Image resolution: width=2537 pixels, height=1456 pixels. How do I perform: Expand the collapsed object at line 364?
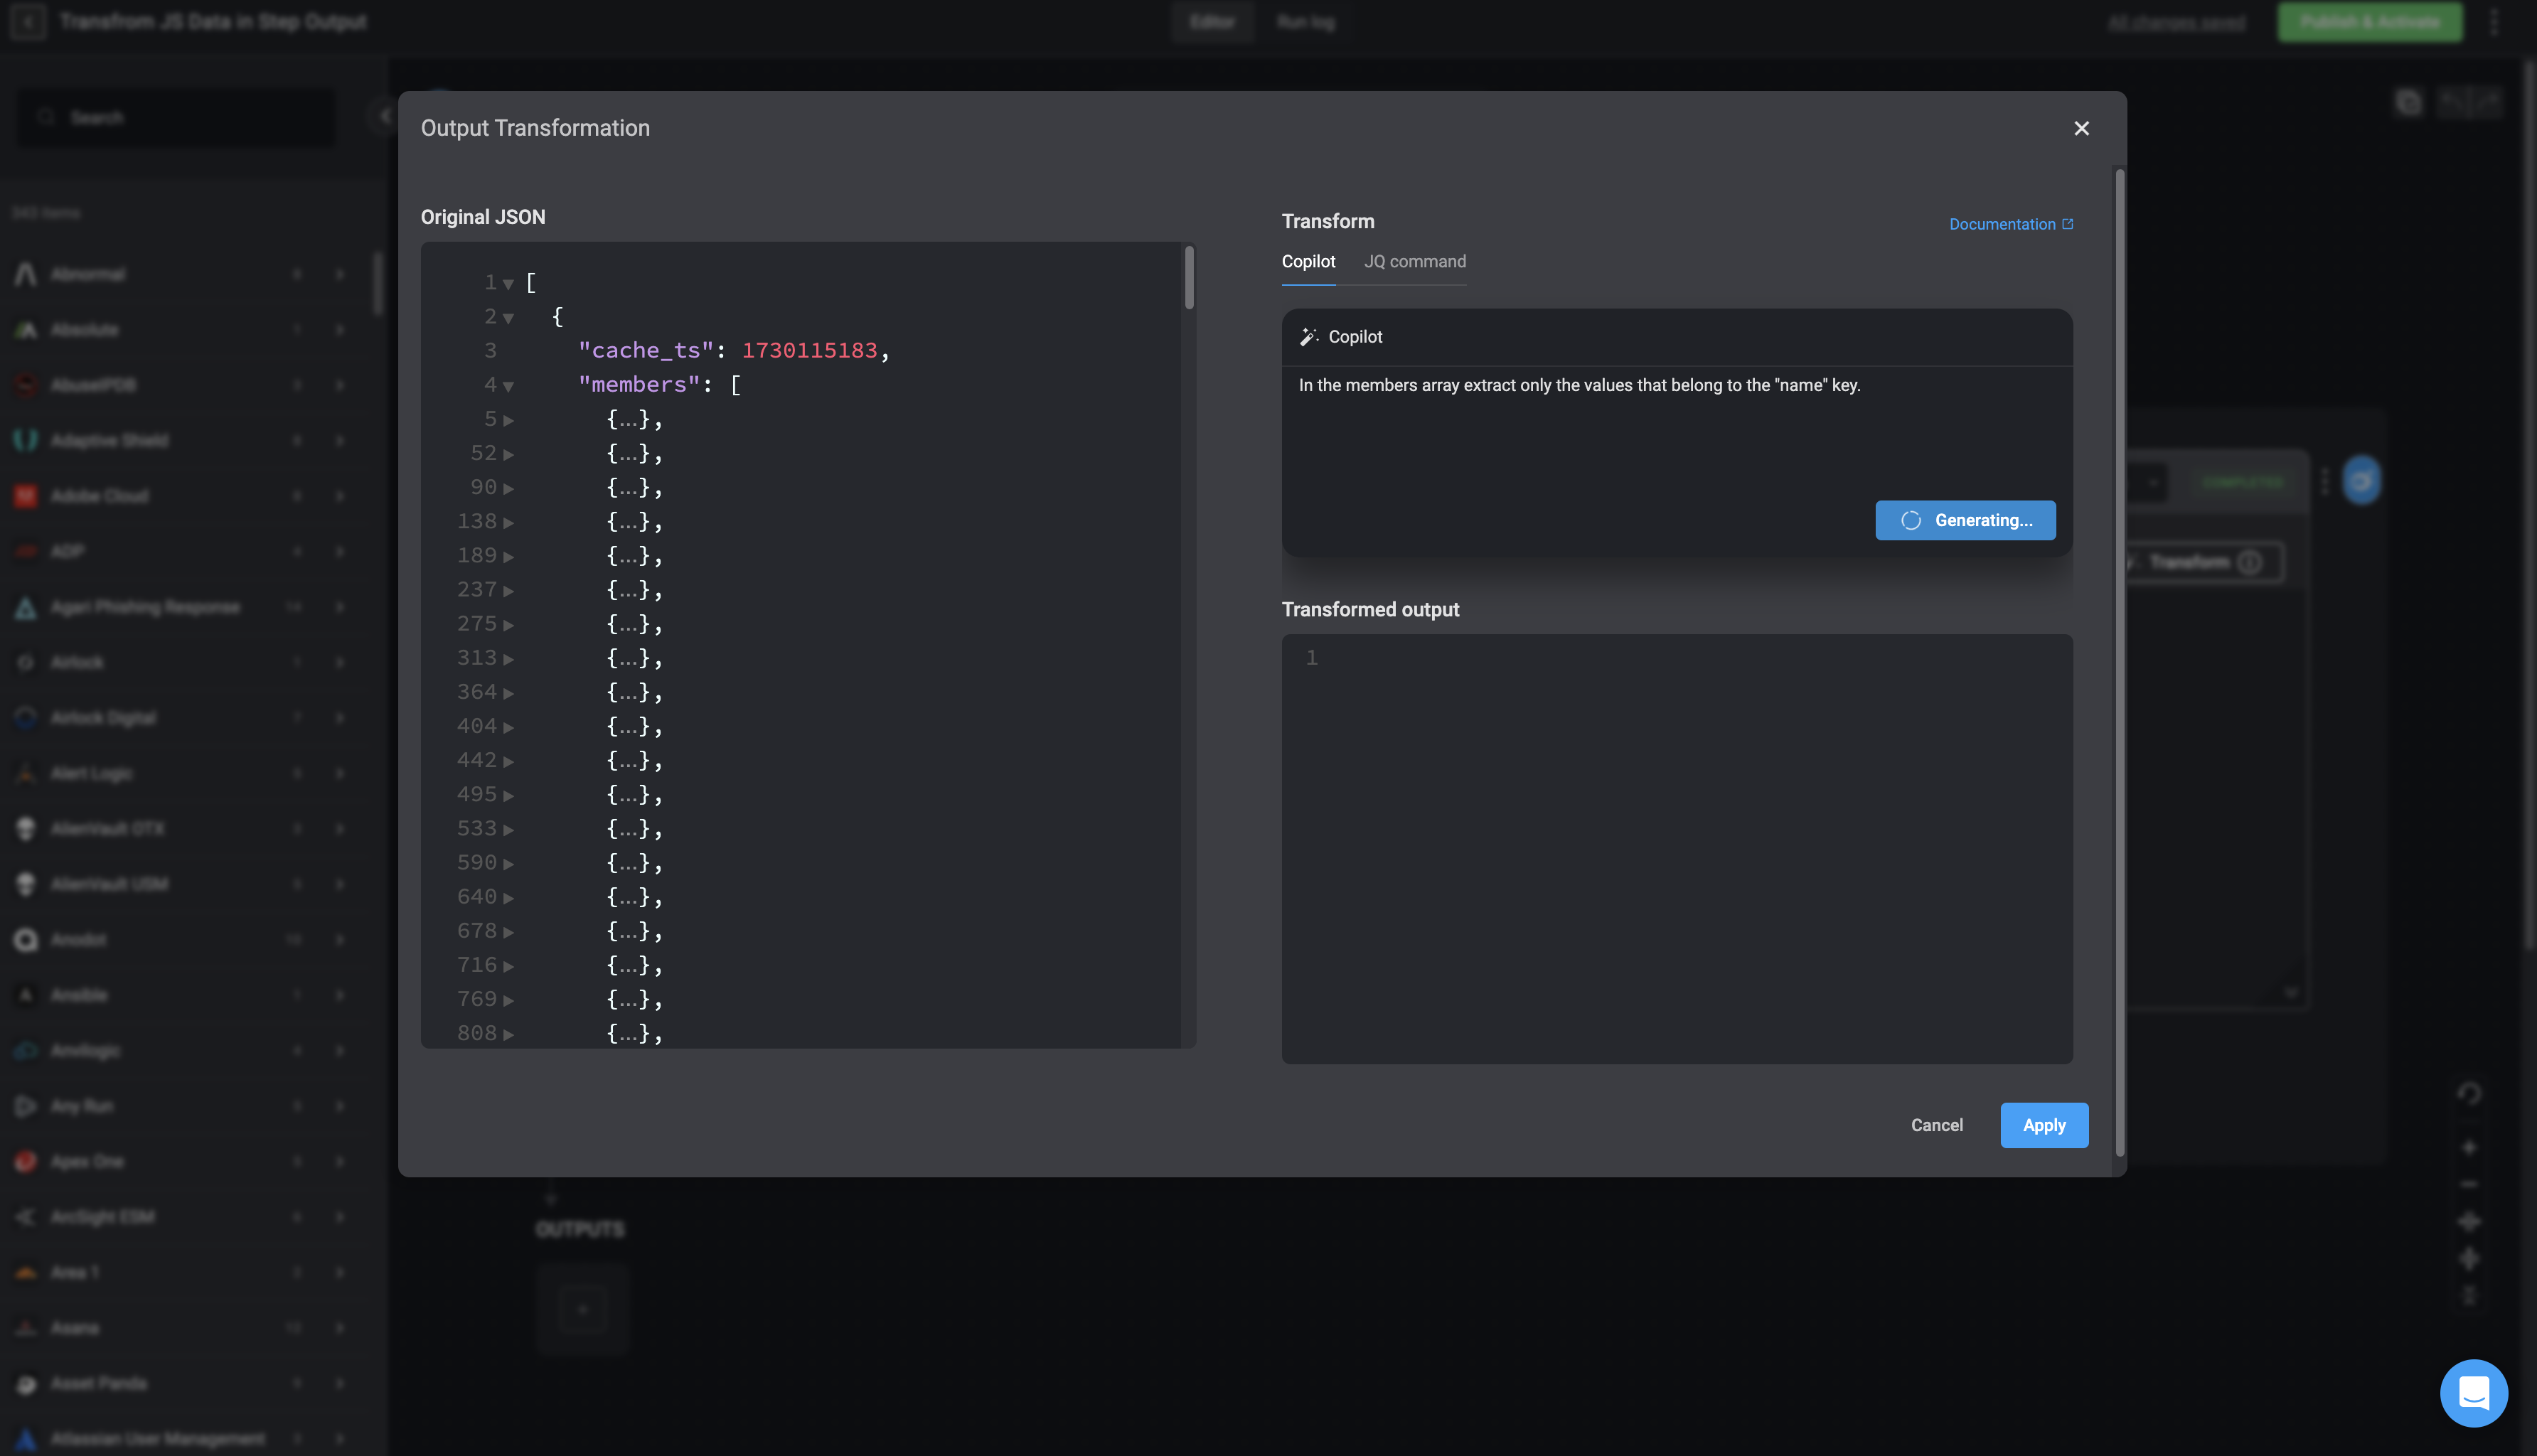[508, 693]
